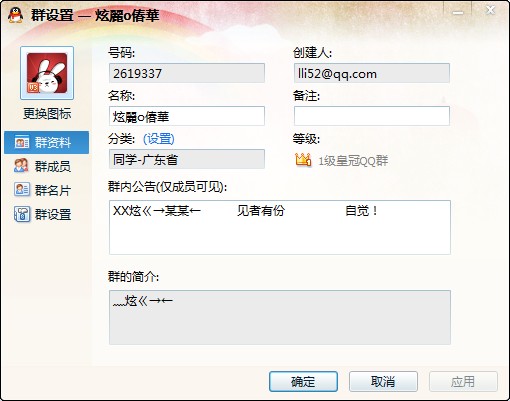
Task: Click the 群资料 sidebar icon
Action: pos(22,142)
